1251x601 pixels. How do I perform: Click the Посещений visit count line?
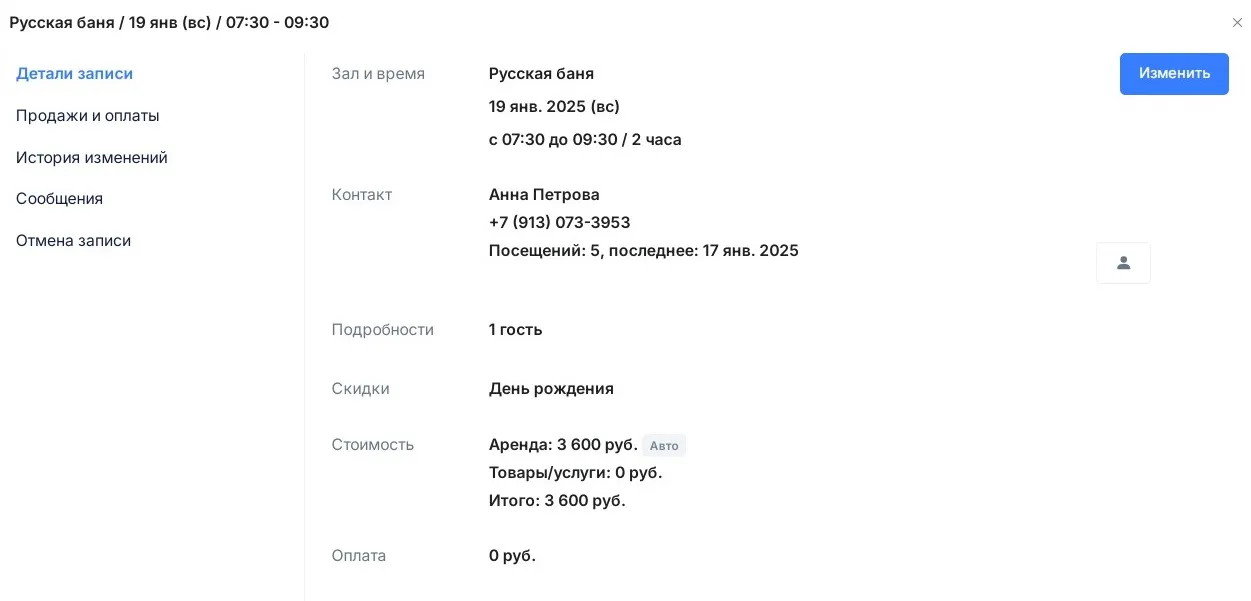tap(643, 250)
